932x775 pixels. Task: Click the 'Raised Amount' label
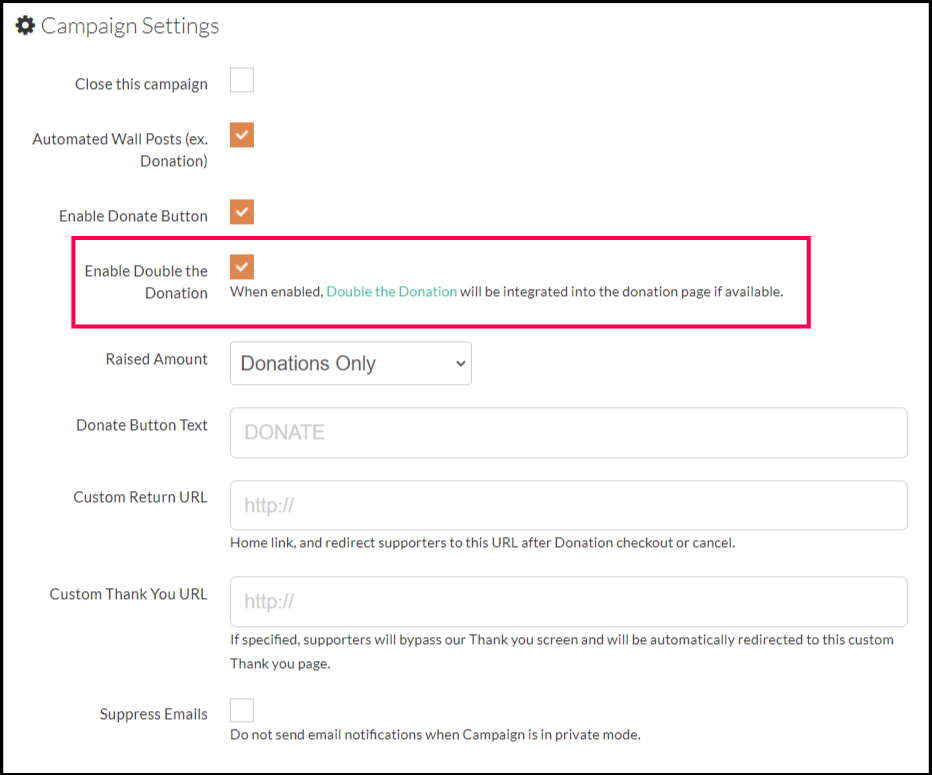[156, 359]
